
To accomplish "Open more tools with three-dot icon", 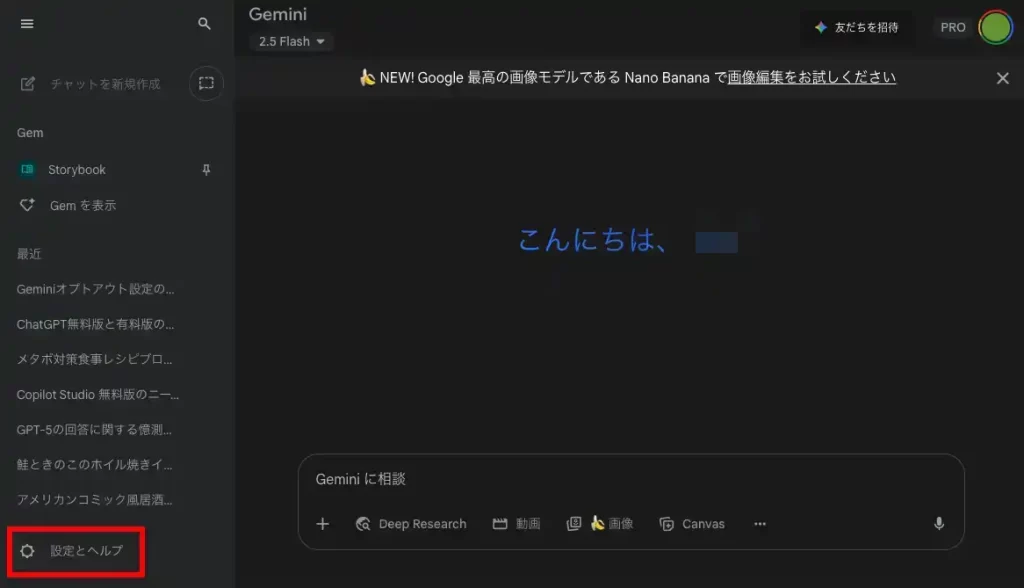I will [x=760, y=524].
